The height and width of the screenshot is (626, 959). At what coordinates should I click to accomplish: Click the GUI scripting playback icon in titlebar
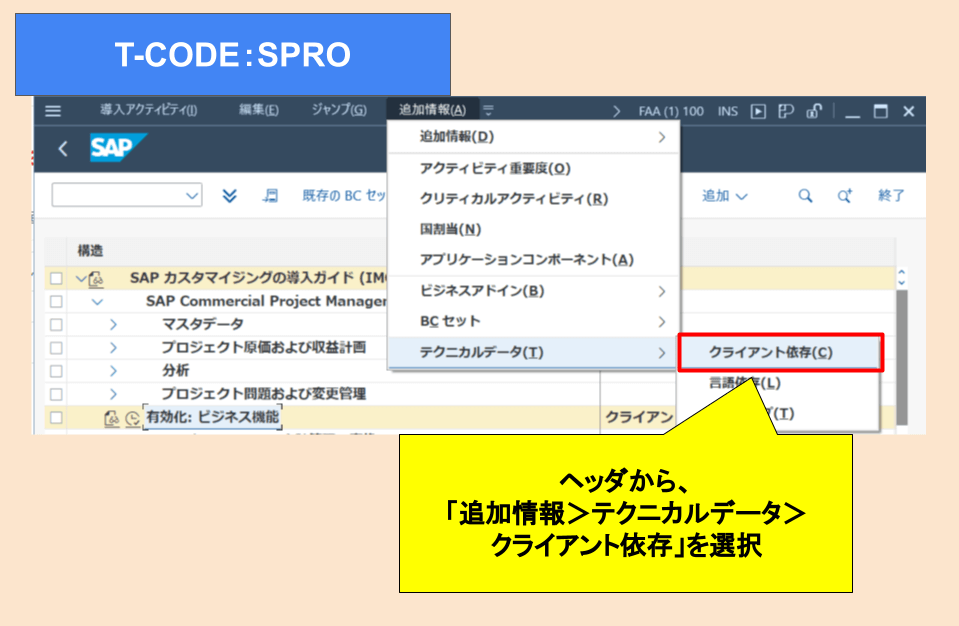(x=758, y=110)
